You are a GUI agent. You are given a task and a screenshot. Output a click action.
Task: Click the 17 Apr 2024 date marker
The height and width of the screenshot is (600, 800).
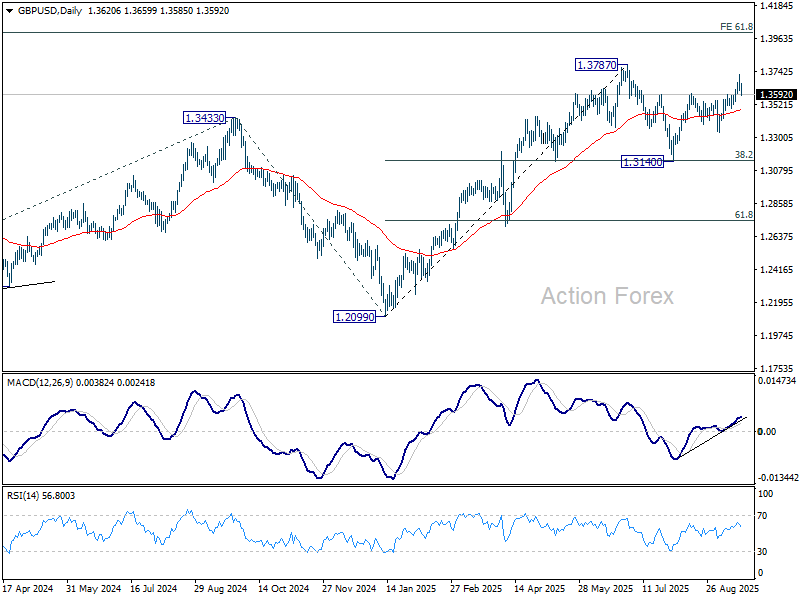pos(26,590)
